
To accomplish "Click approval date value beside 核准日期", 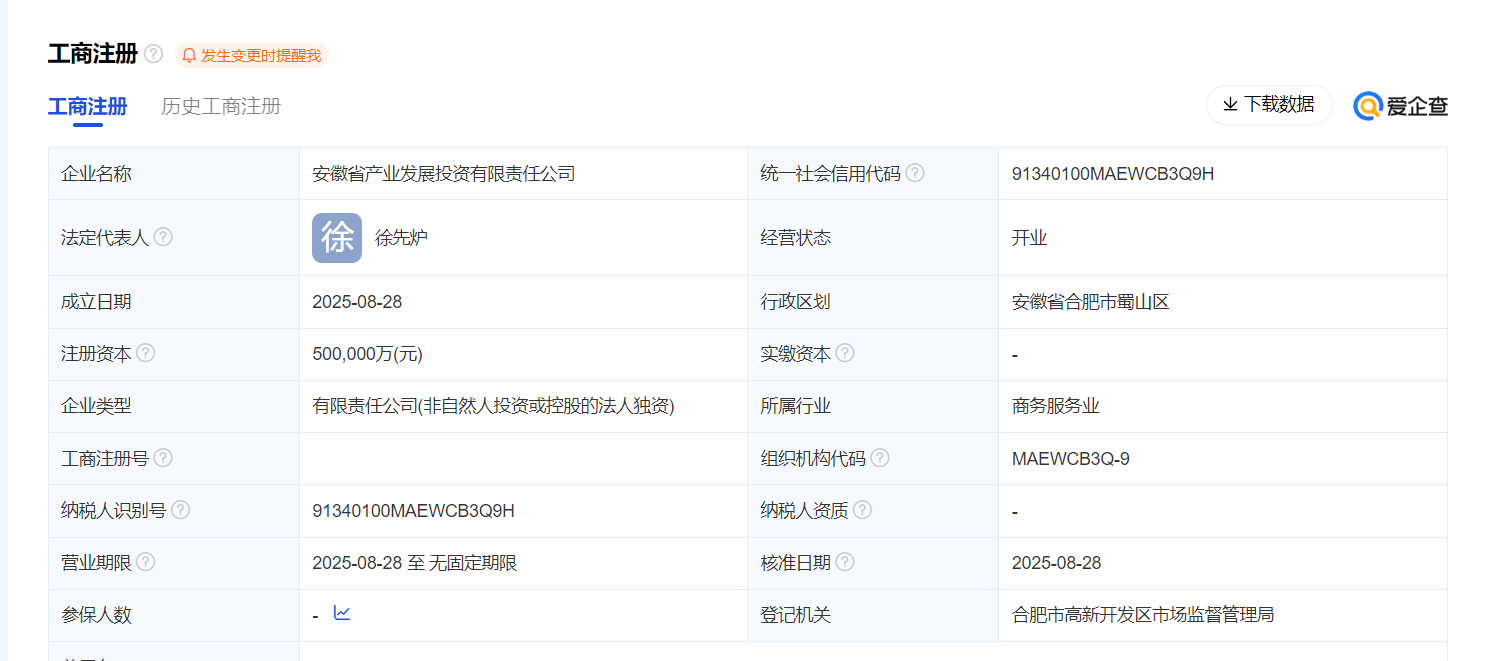I will coord(1056,563).
